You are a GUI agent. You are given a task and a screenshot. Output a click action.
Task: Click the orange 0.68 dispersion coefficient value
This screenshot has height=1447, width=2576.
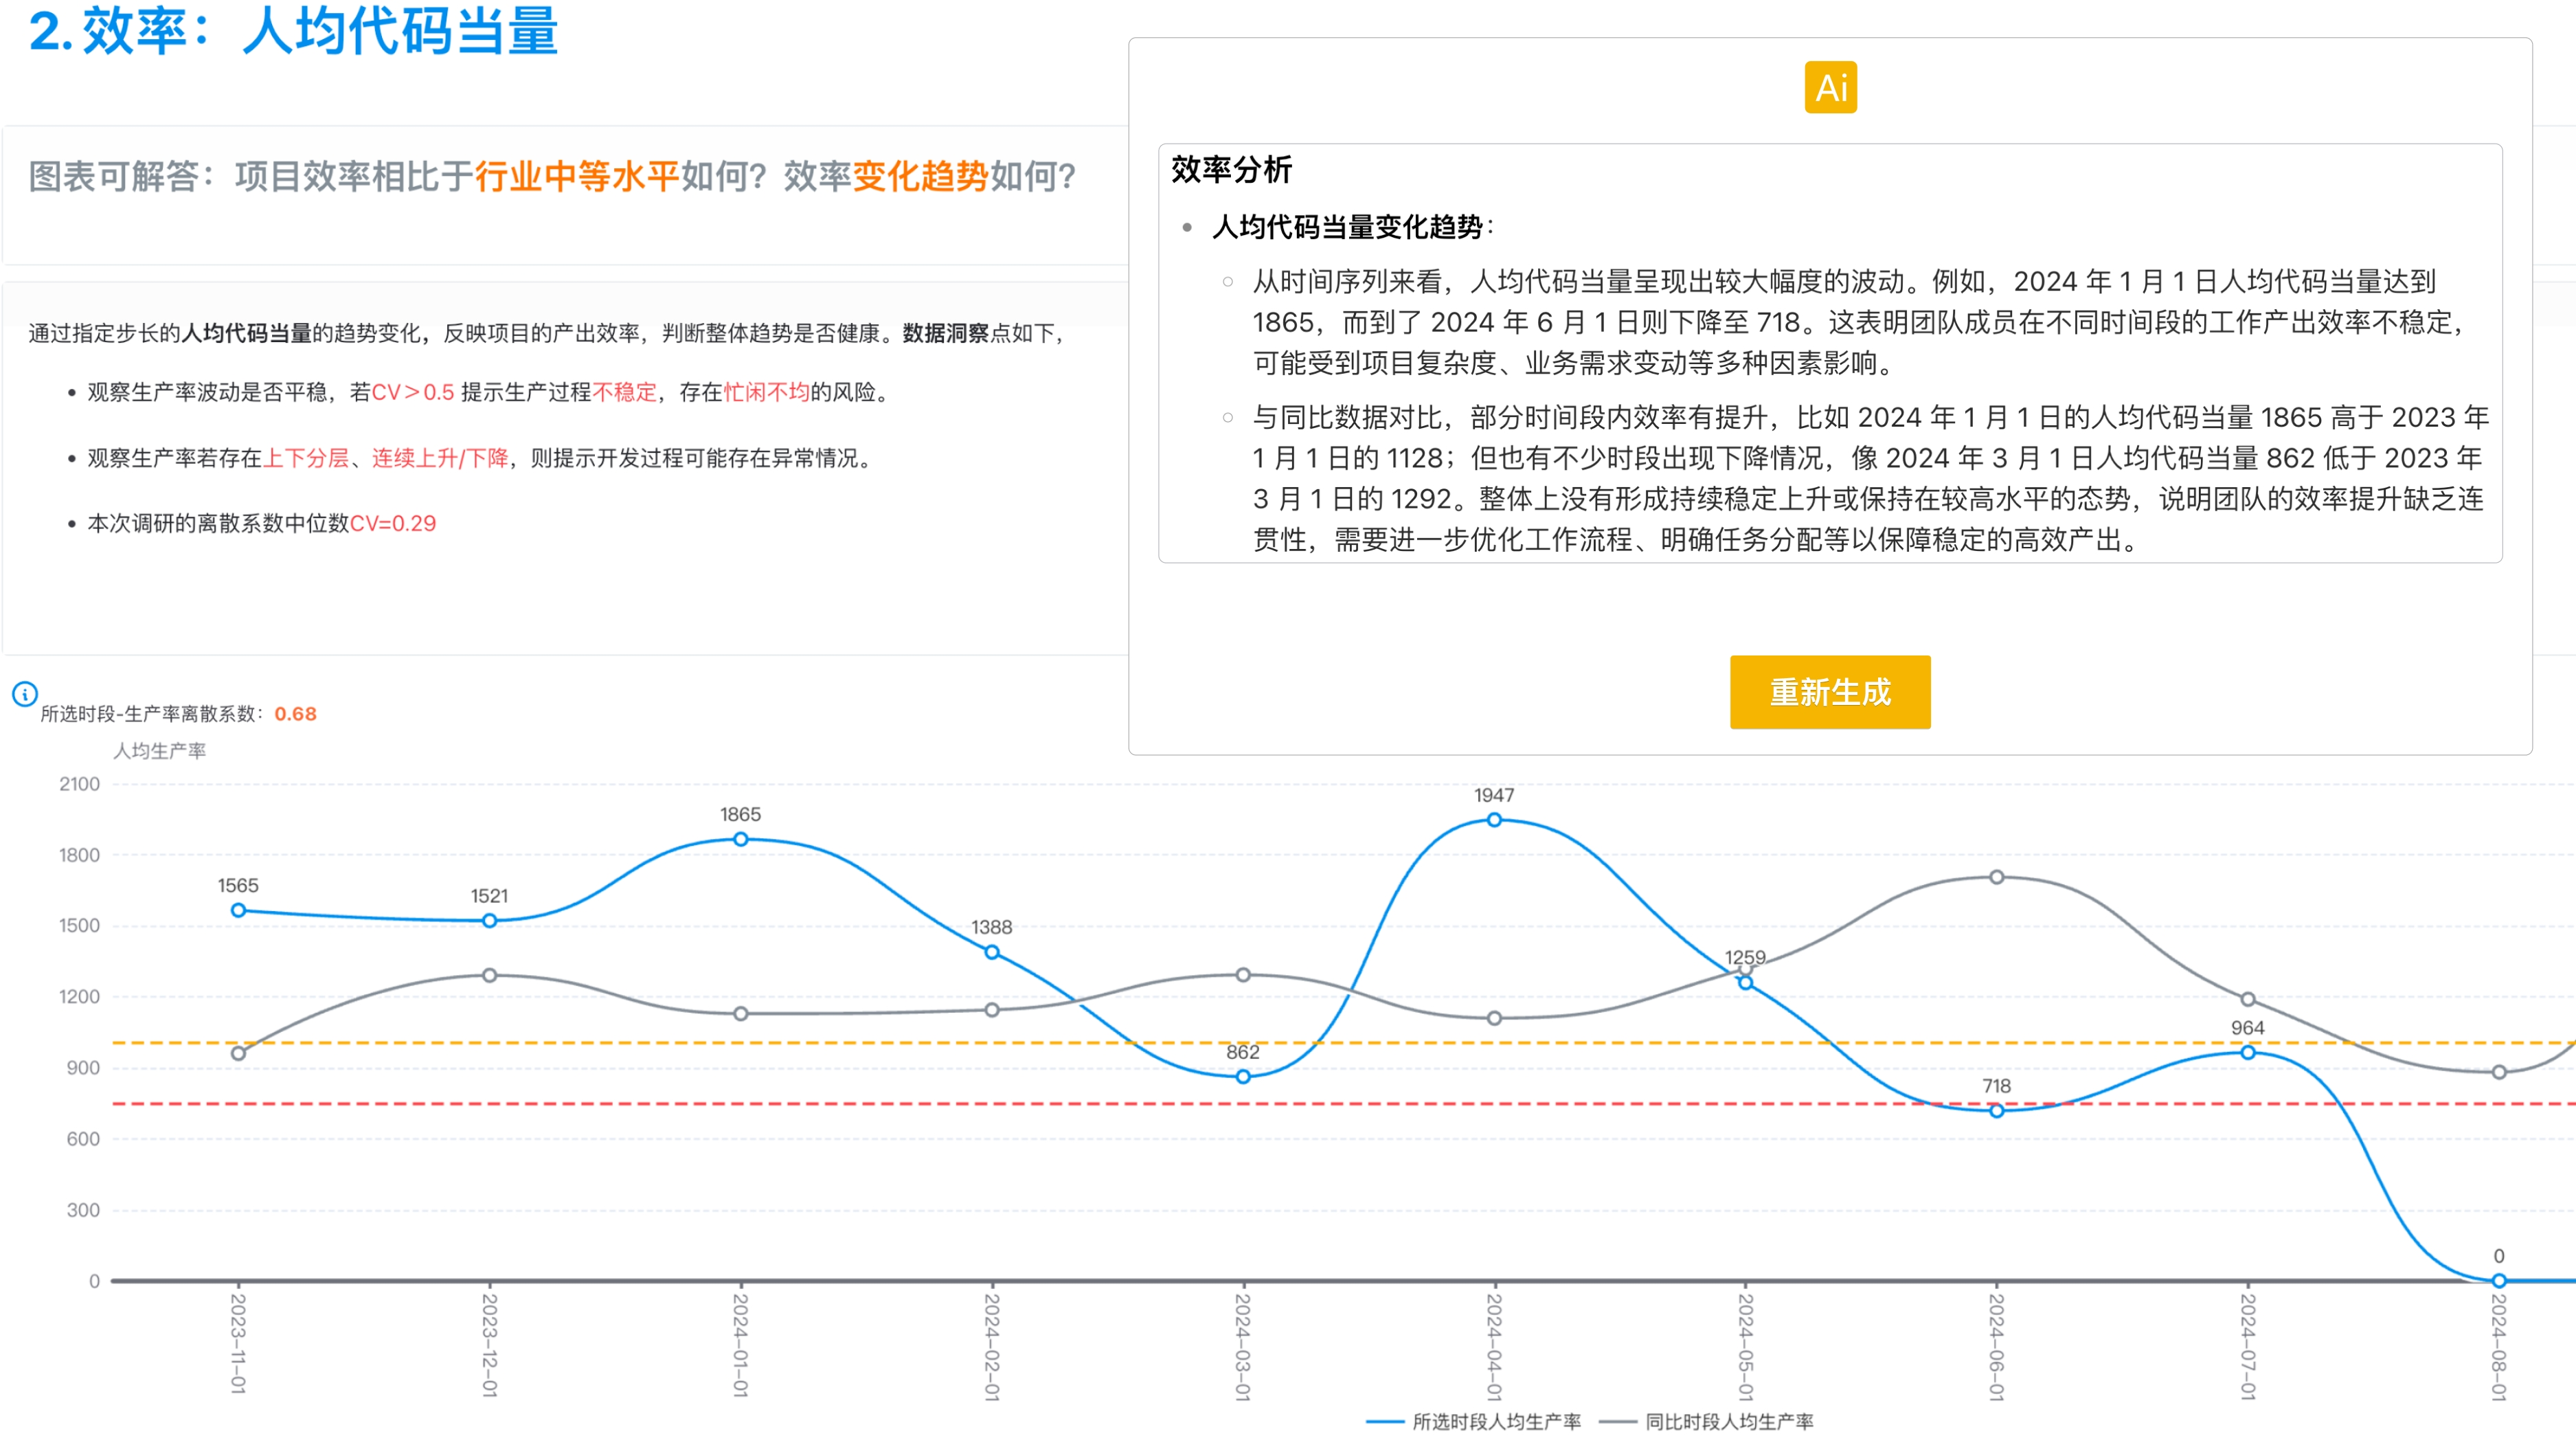click(x=295, y=714)
